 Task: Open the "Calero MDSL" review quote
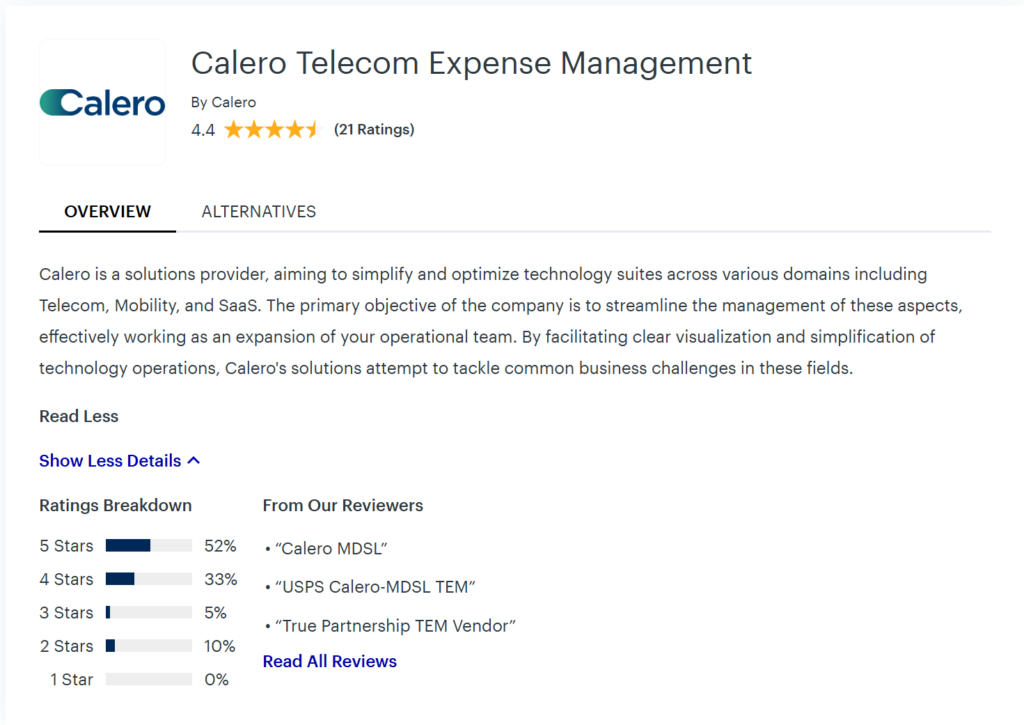click(x=330, y=549)
